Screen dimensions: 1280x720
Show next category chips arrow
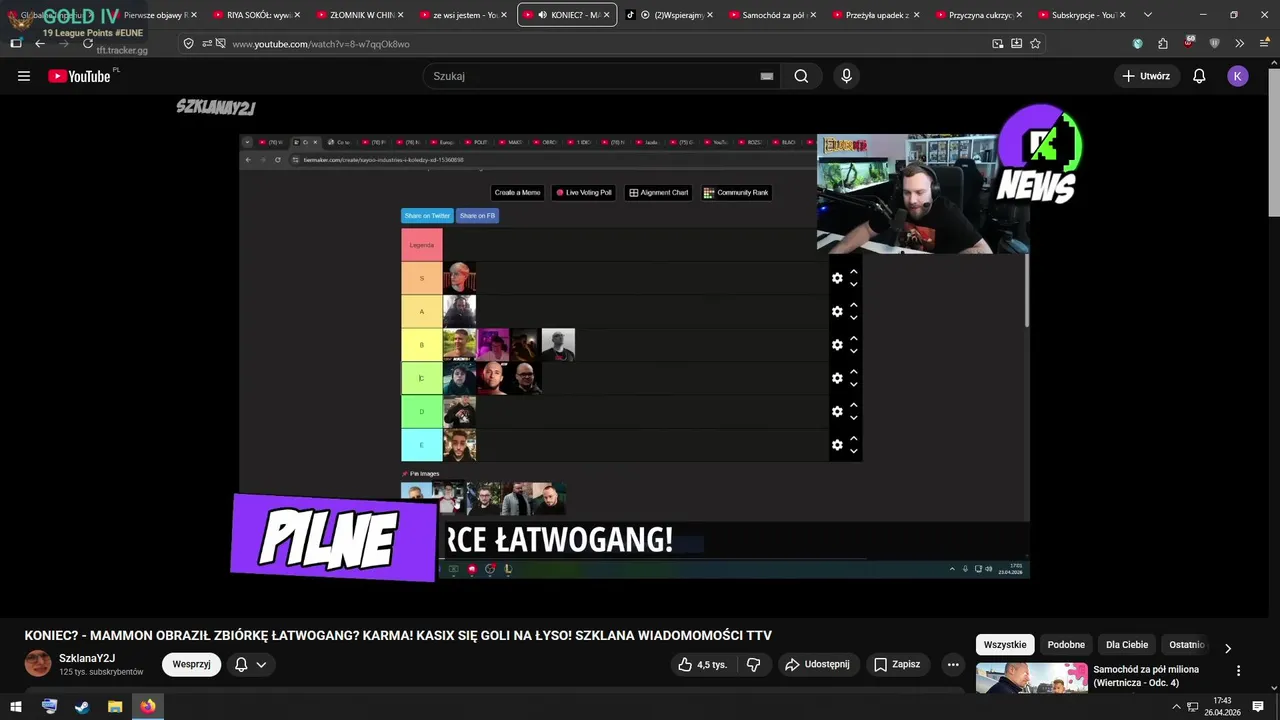click(1228, 648)
